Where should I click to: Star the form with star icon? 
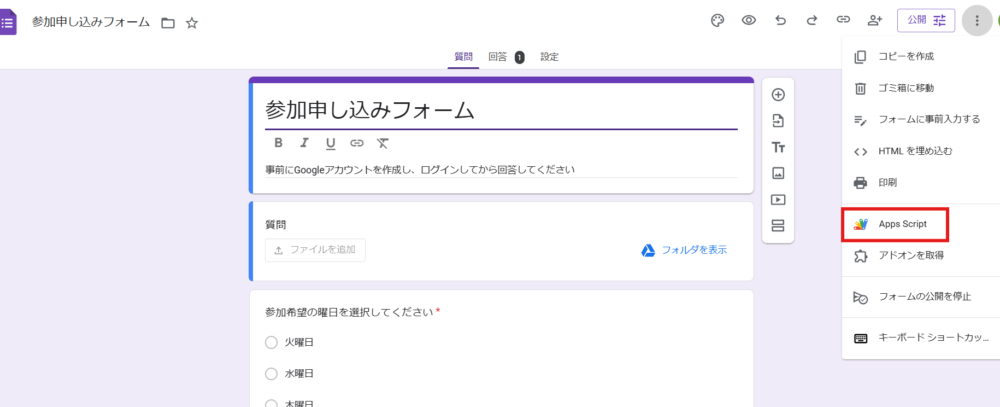pos(192,22)
